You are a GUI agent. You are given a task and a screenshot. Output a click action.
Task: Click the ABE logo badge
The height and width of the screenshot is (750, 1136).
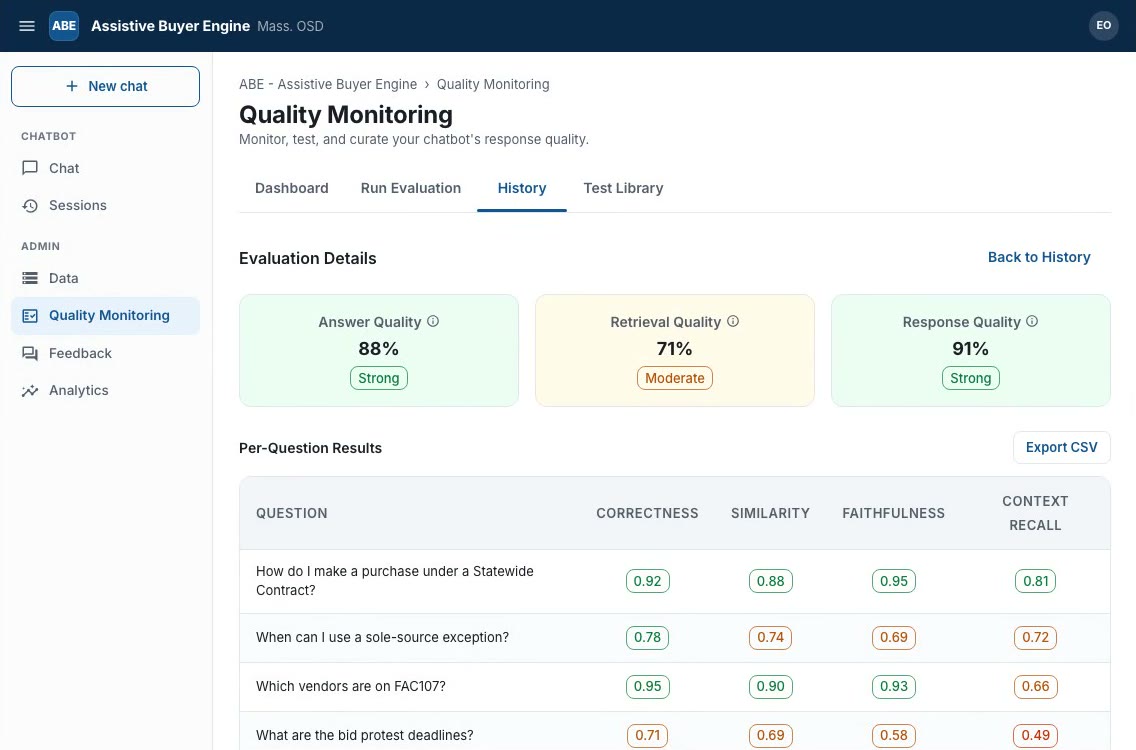64,26
